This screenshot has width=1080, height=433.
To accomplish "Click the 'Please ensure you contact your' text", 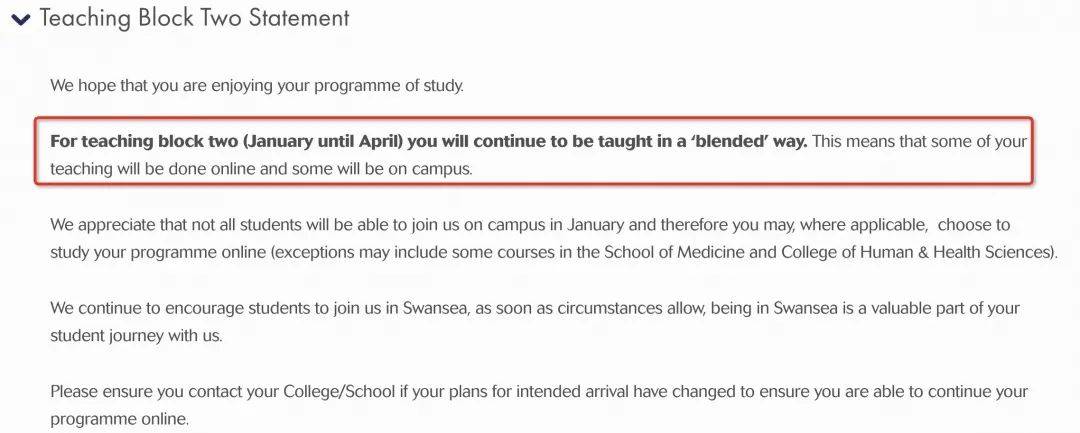I will point(165,392).
